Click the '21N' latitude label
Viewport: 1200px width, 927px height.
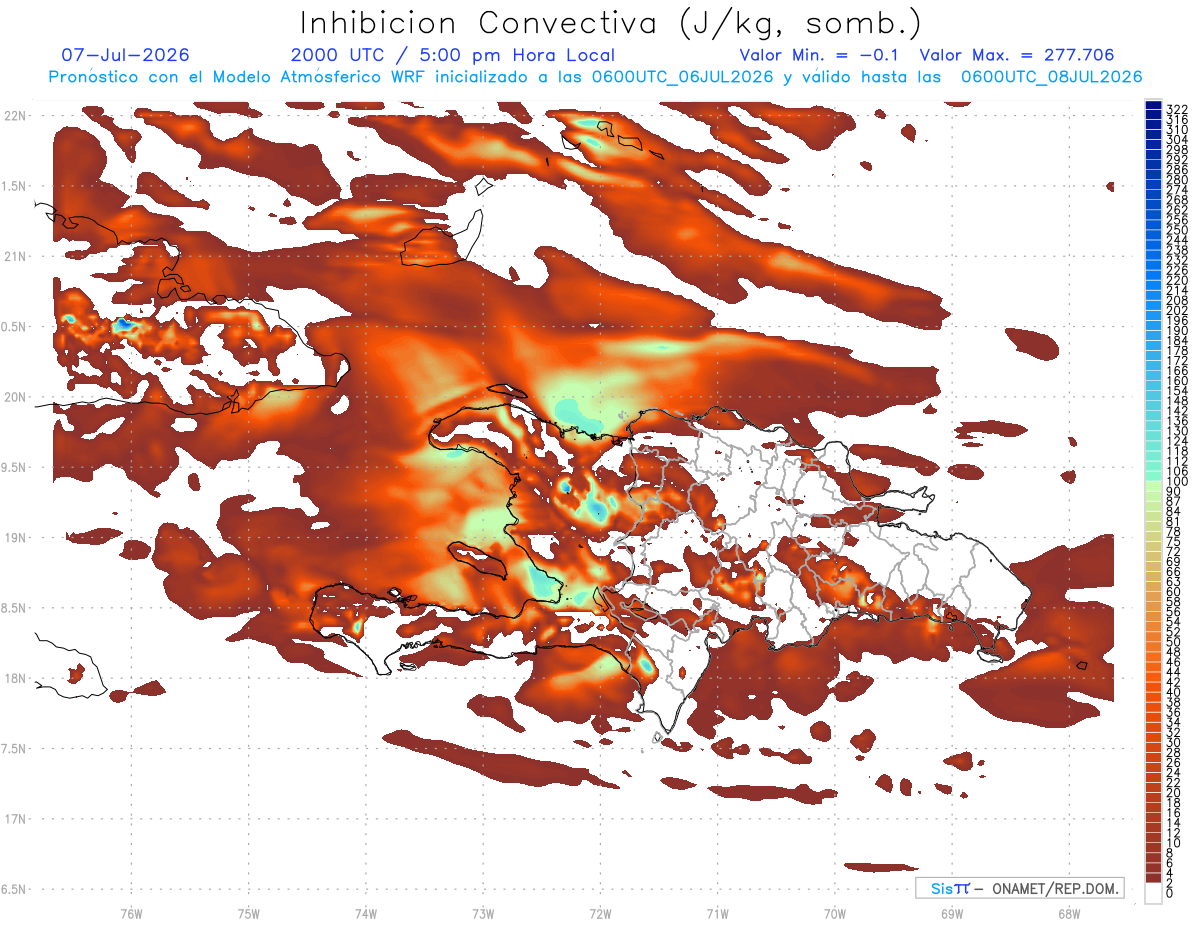14,256
